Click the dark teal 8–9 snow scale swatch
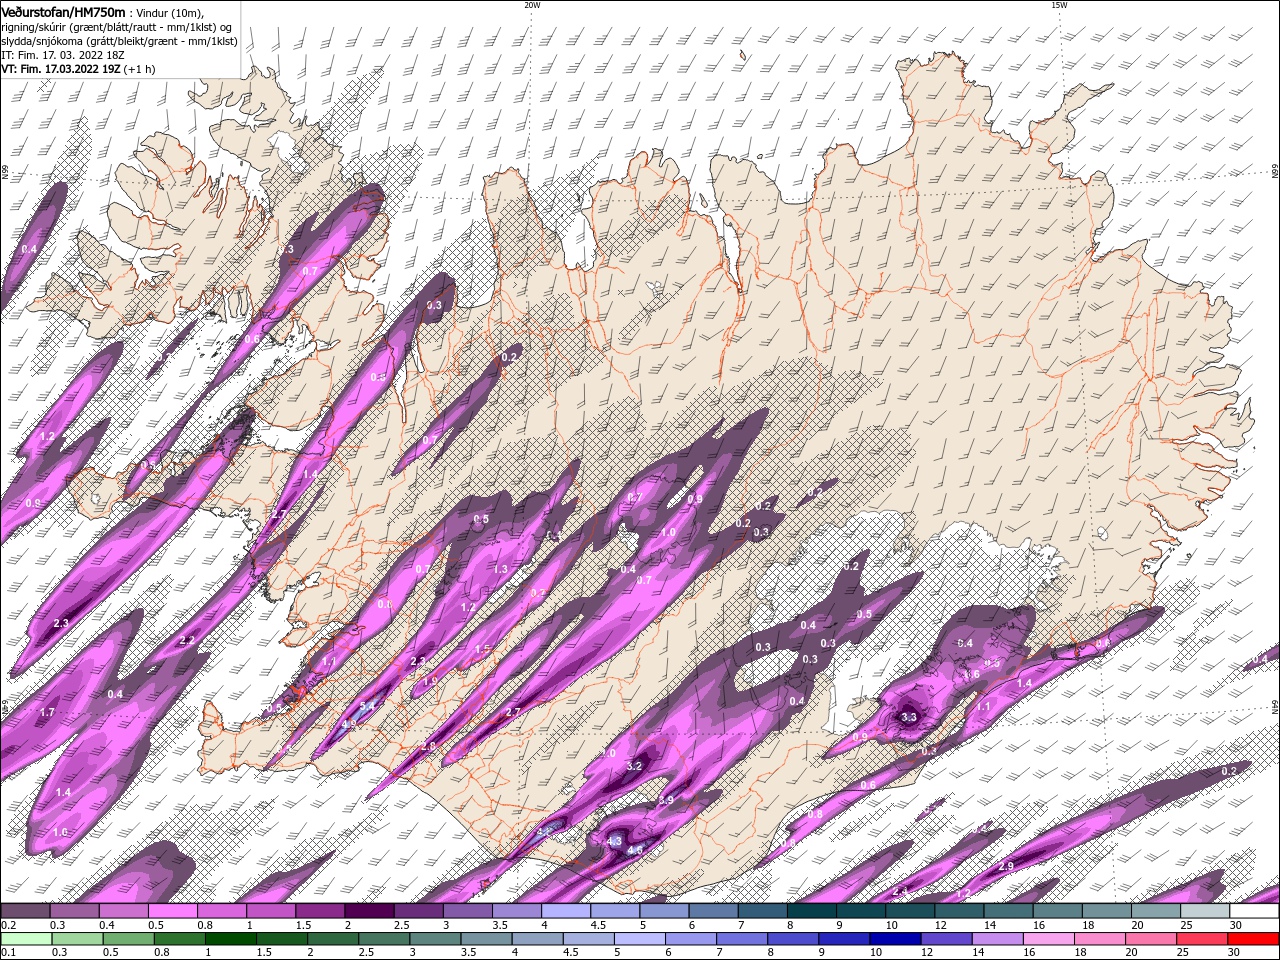Image resolution: width=1280 pixels, height=960 pixels. 811,911
